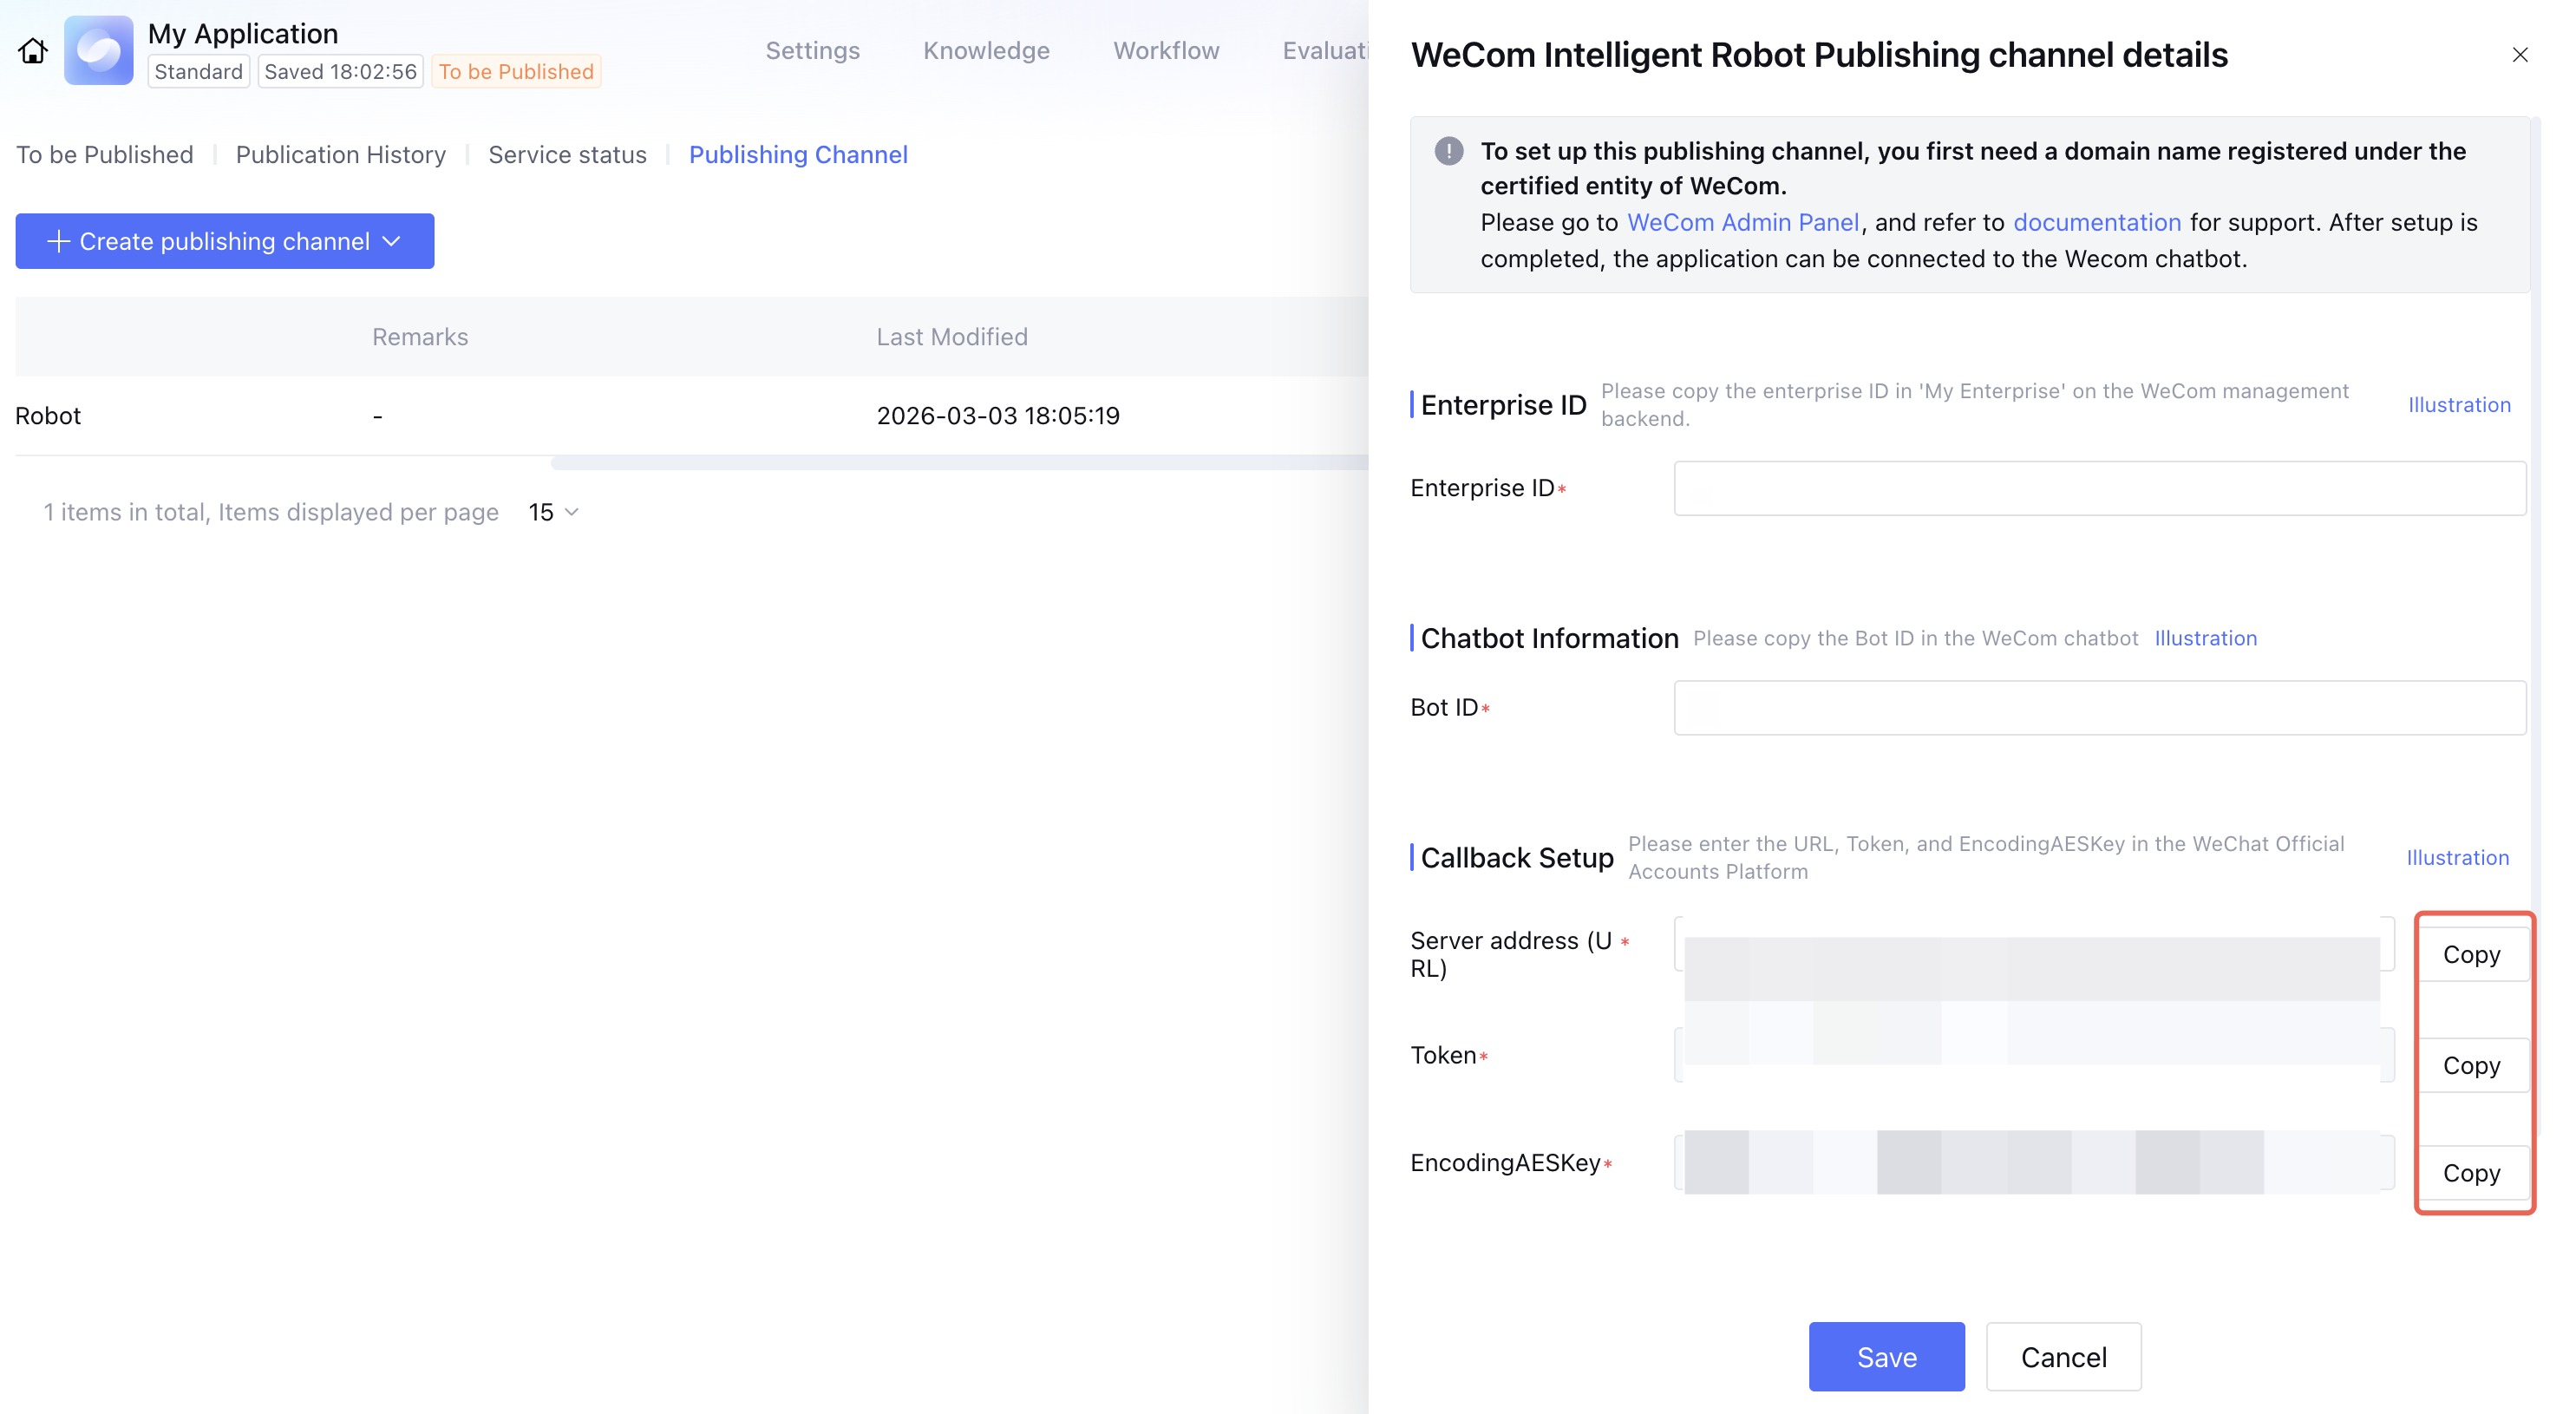Click the home icon

[33, 51]
